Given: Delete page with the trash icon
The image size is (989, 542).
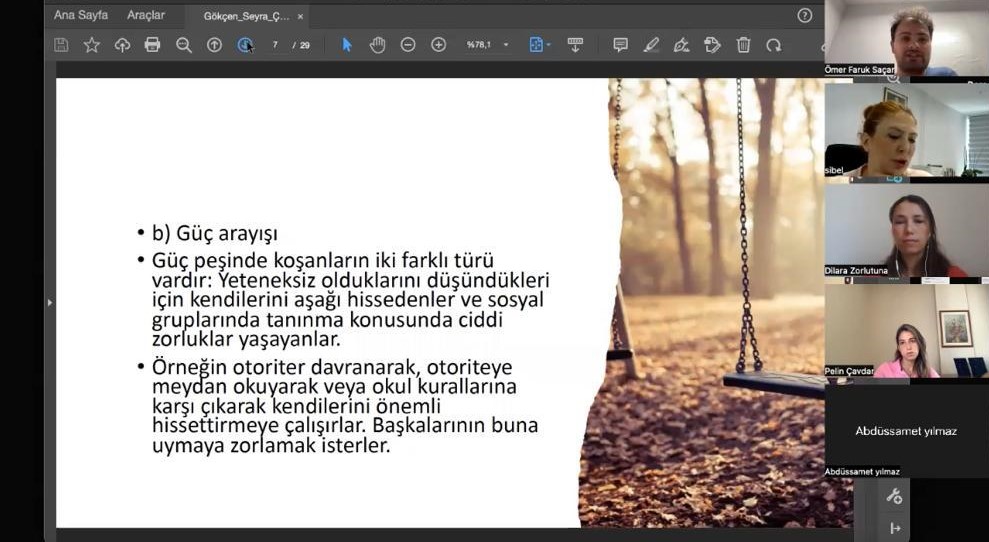Looking at the screenshot, I should point(743,45).
